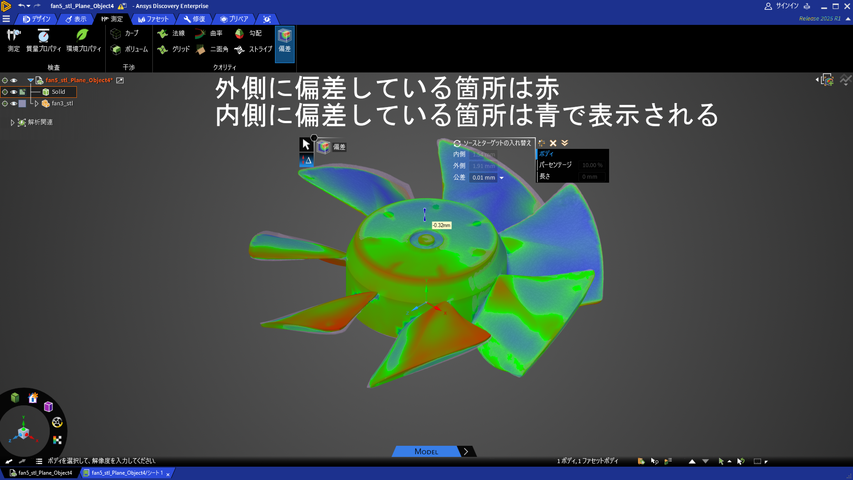Select ボディ option in deviation list
853x480 pixels.
547,154
